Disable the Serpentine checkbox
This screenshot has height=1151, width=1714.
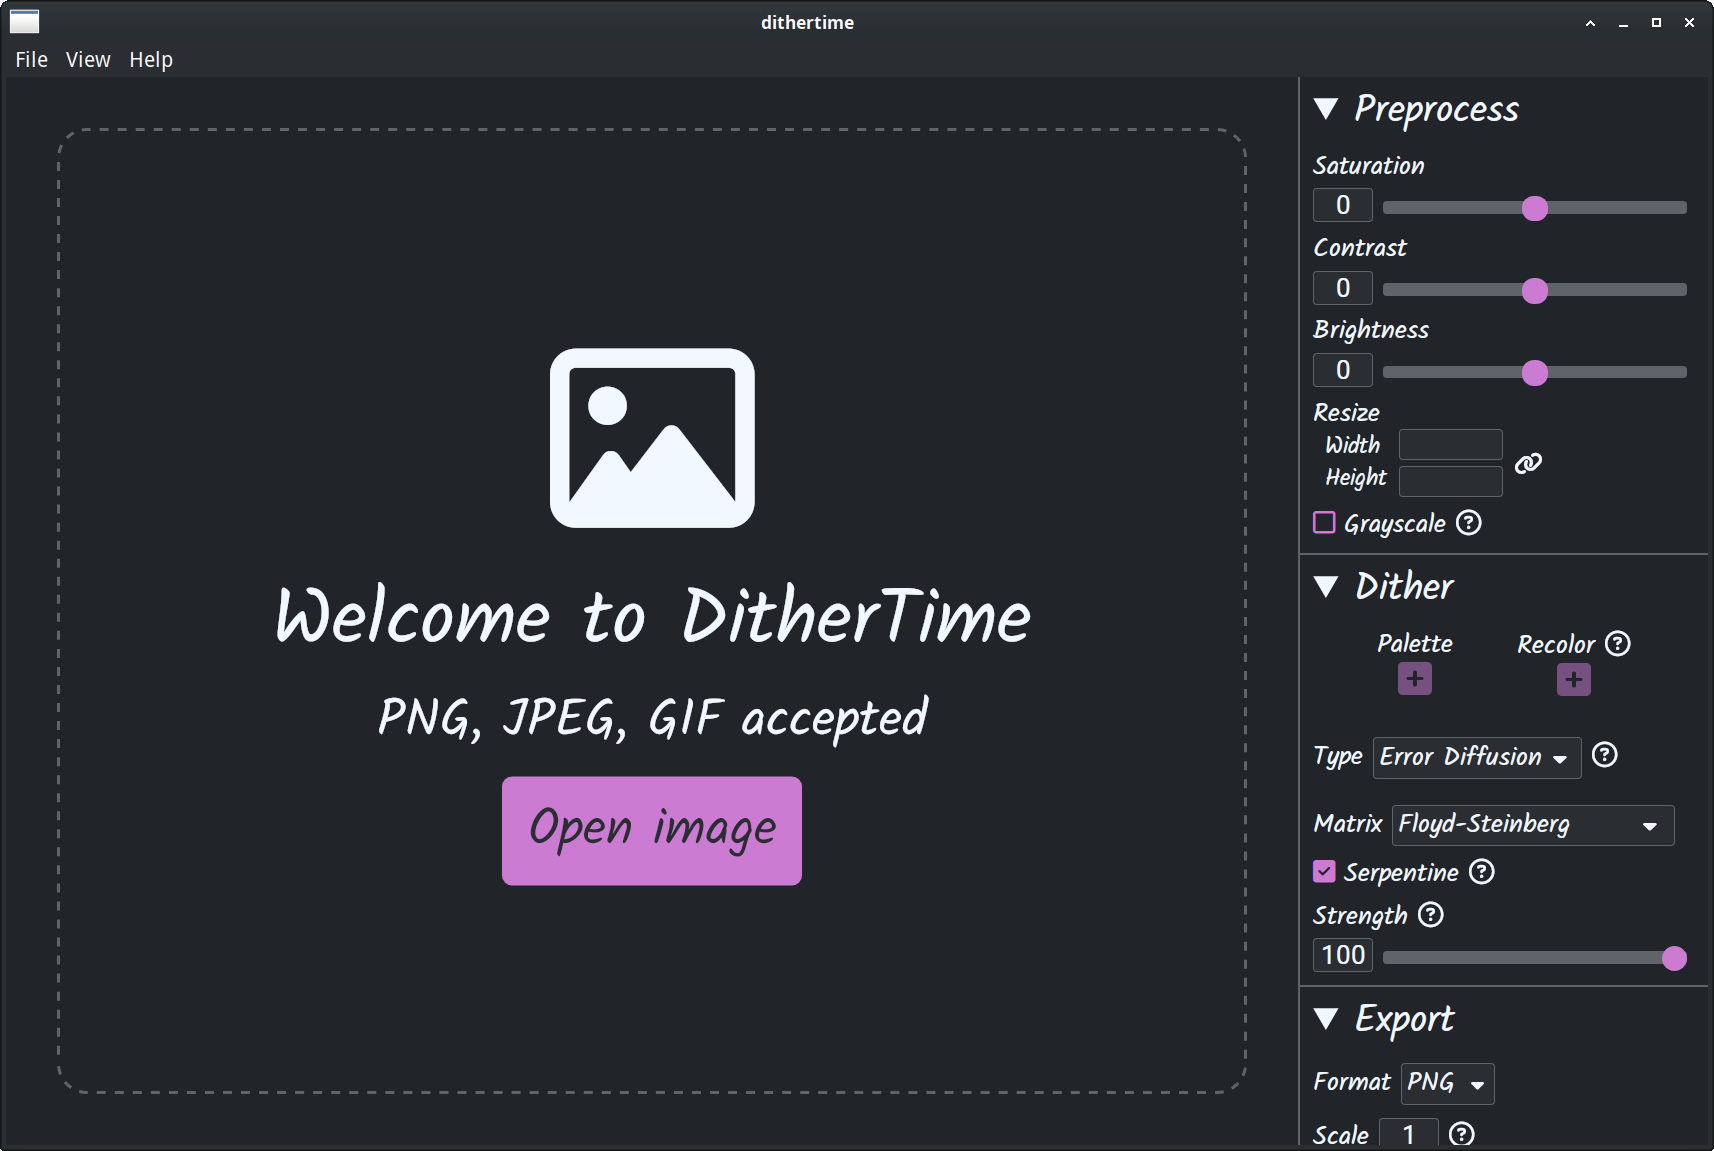tap(1324, 872)
